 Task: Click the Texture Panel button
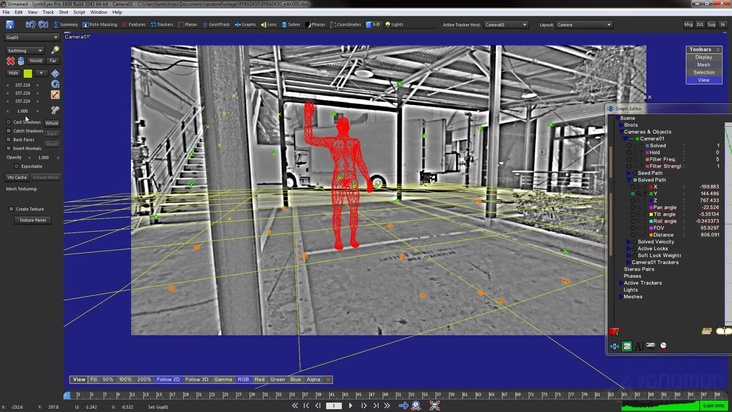click(33, 220)
